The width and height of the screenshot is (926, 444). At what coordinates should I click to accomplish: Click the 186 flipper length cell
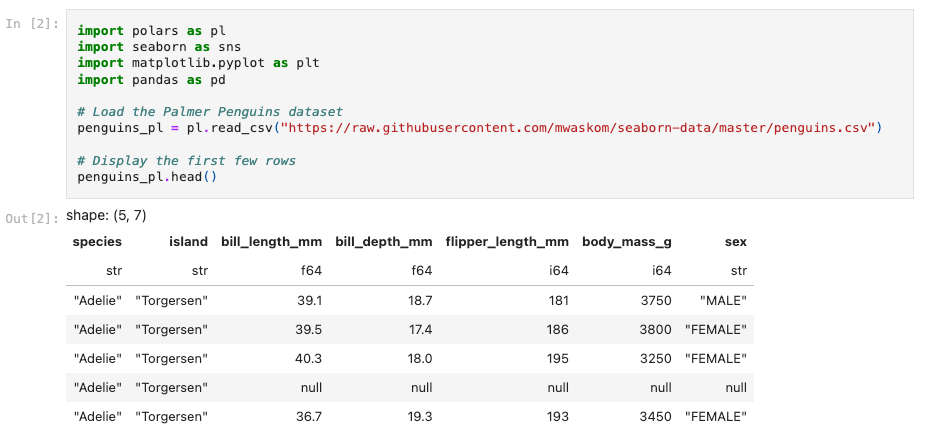558,329
